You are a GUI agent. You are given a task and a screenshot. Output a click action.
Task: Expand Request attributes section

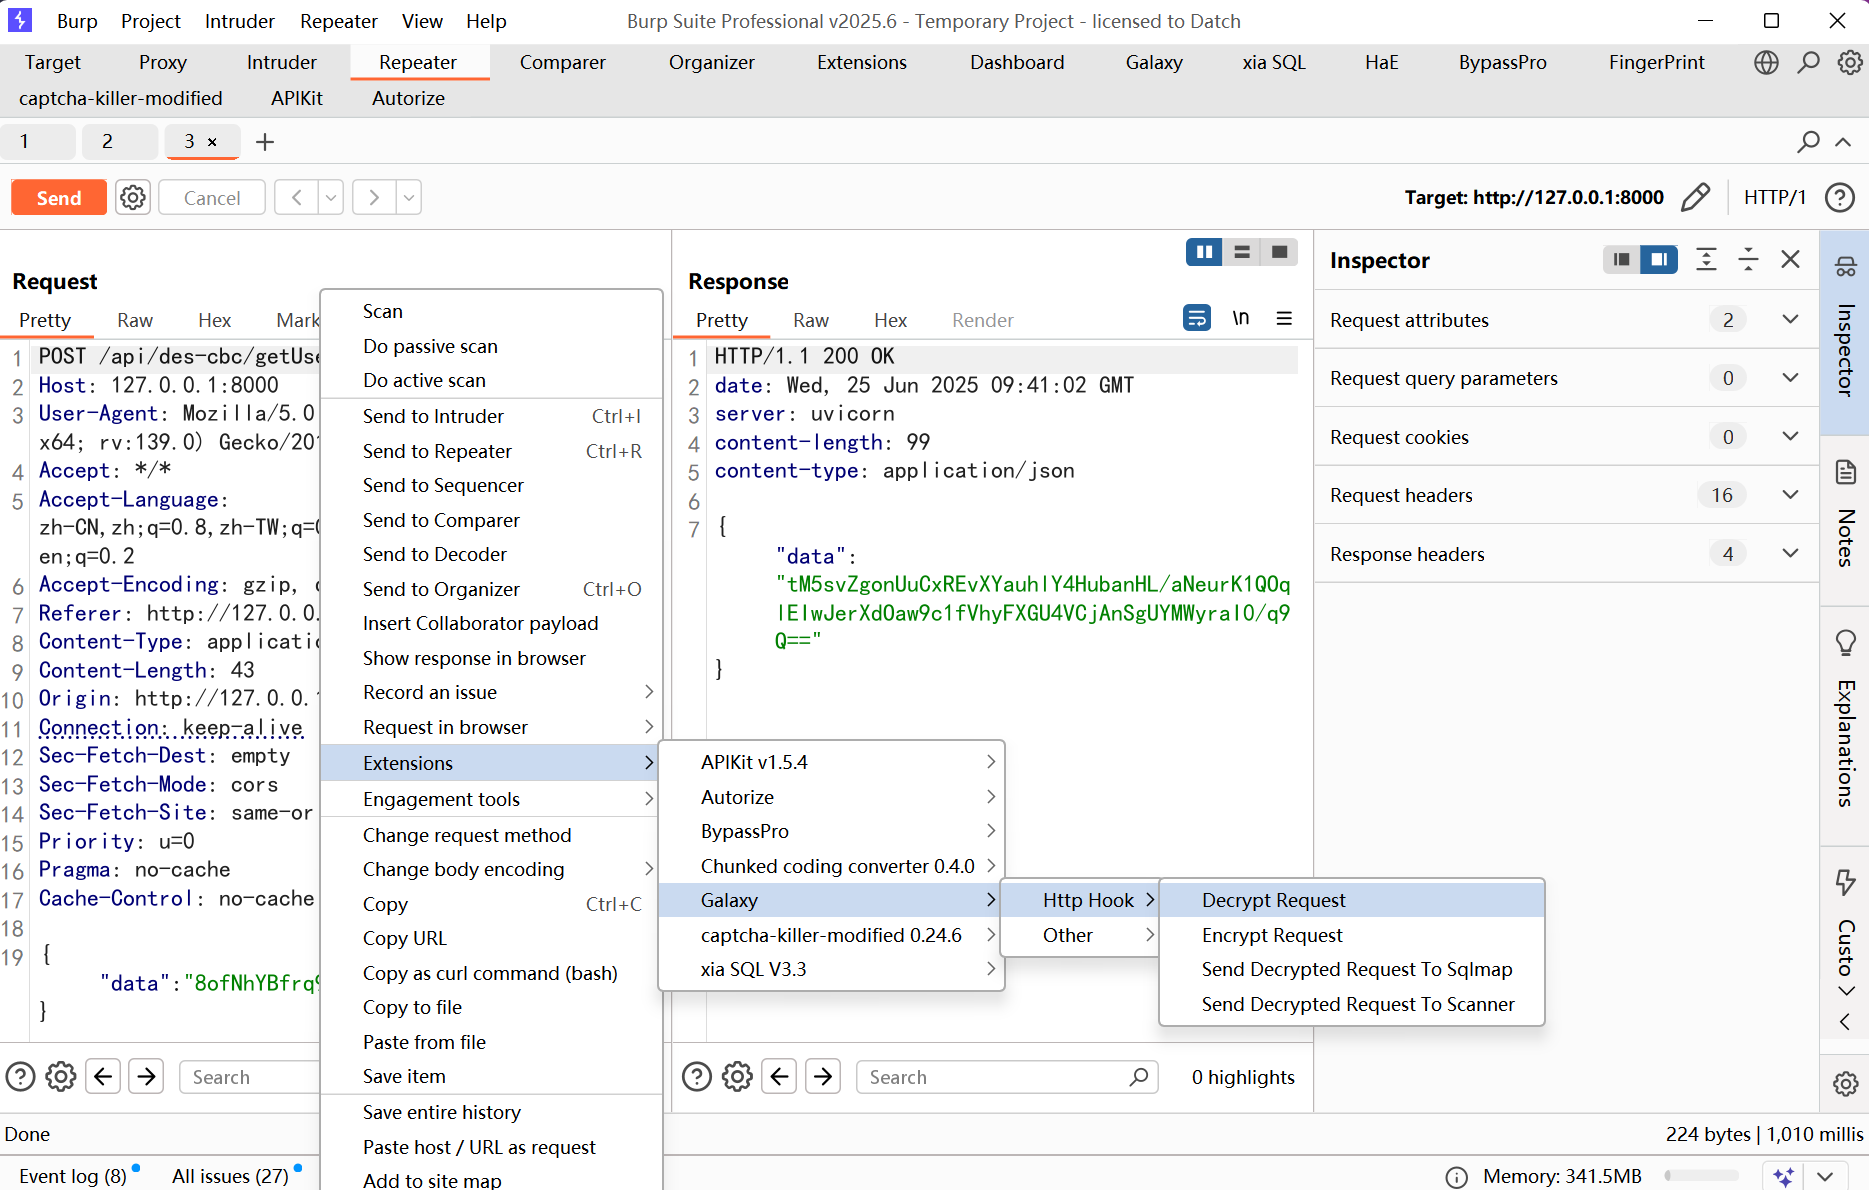click(x=1790, y=319)
